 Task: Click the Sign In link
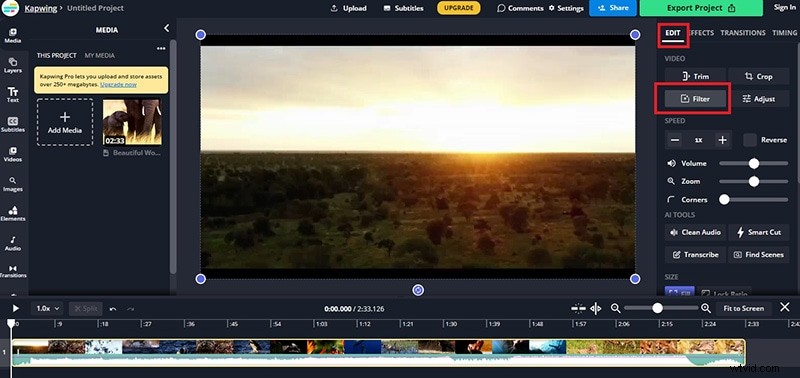(785, 7)
